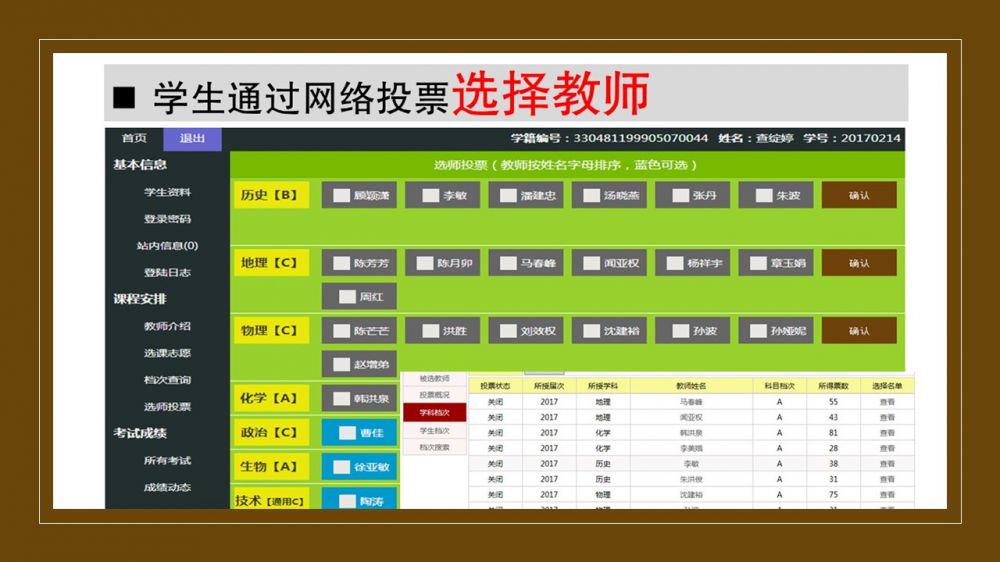
Task: Select geography teacher 马春峰 checkbox
Action: [508, 264]
